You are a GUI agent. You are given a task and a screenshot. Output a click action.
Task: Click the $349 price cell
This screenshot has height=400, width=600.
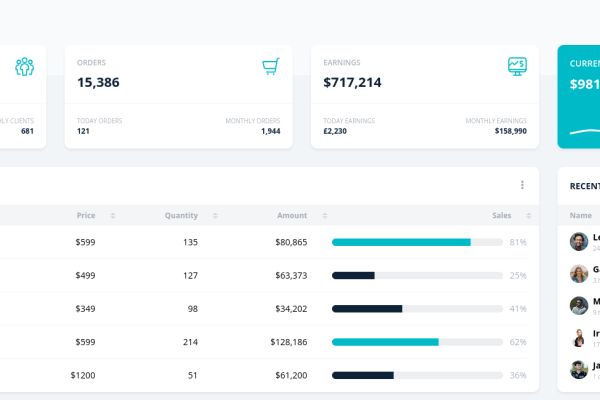(x=85, y=309)
